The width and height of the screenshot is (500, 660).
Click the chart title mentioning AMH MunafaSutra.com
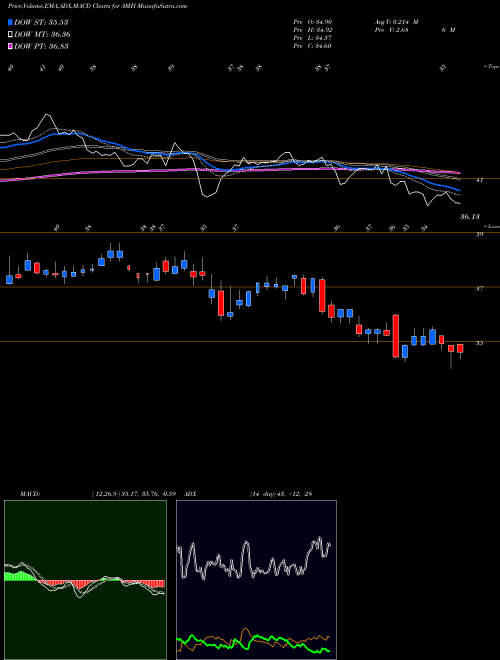coord(98,6)
